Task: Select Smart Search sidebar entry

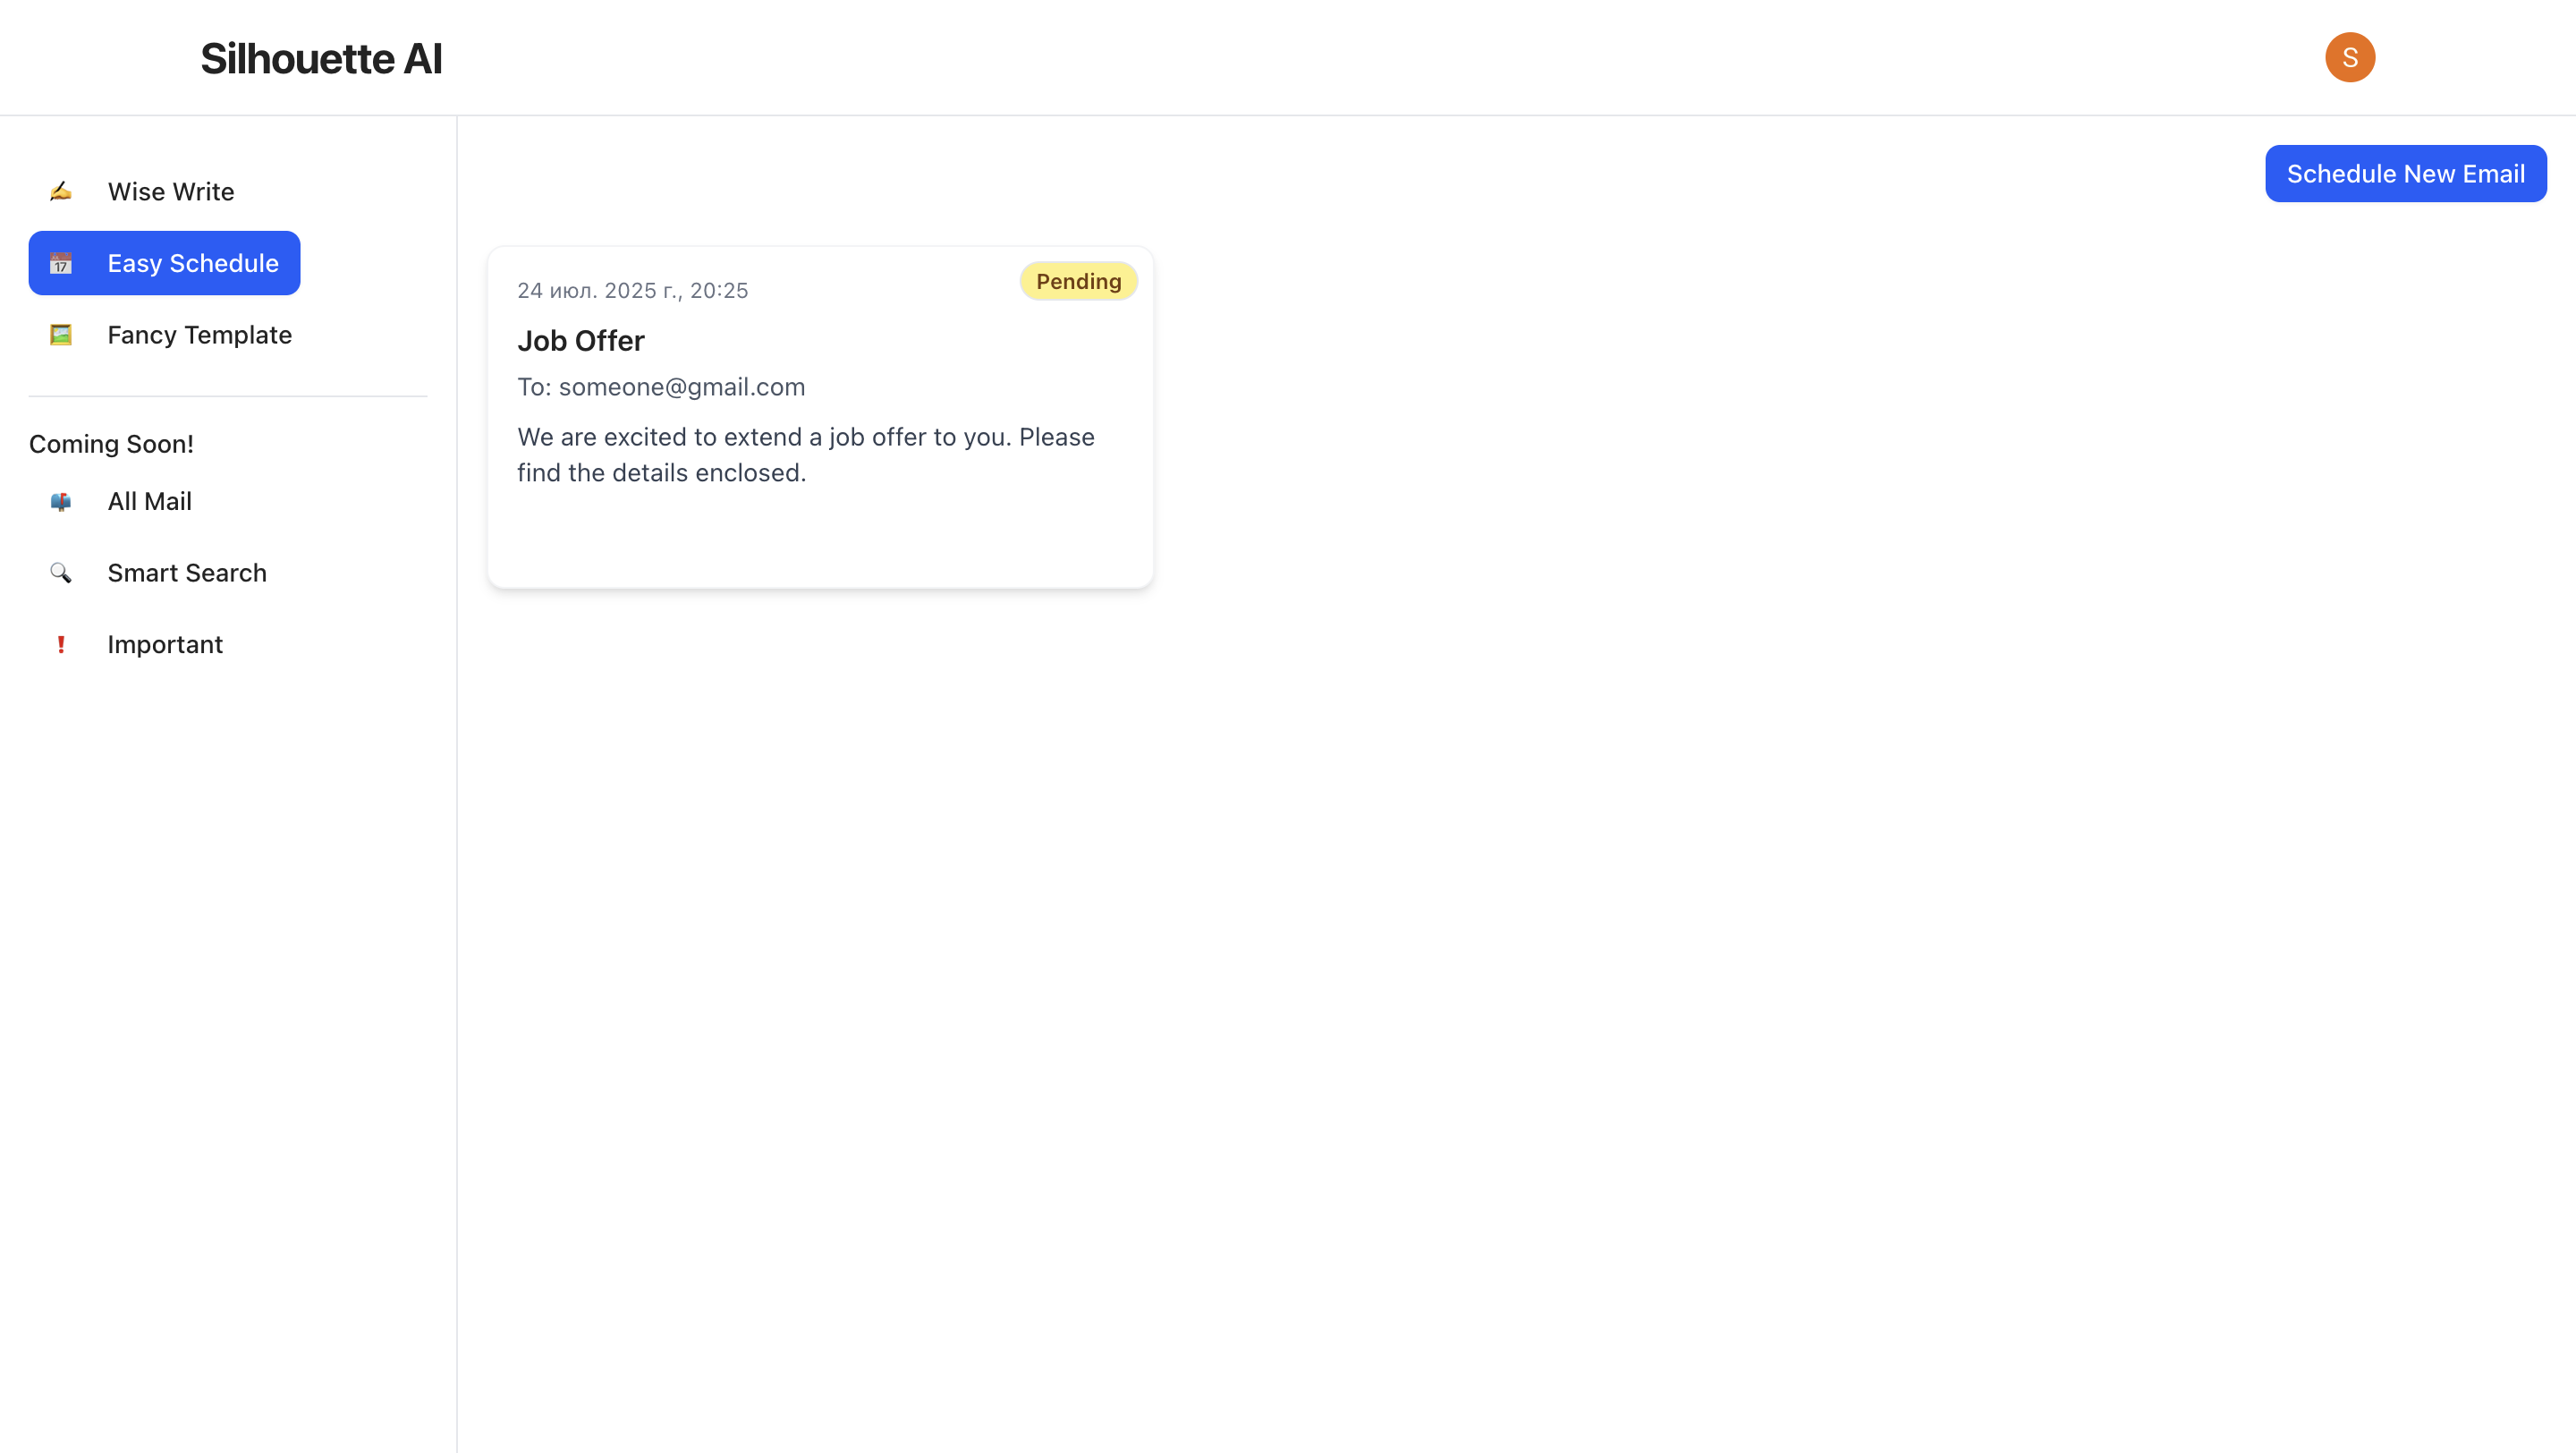Action: coord(187,573)
